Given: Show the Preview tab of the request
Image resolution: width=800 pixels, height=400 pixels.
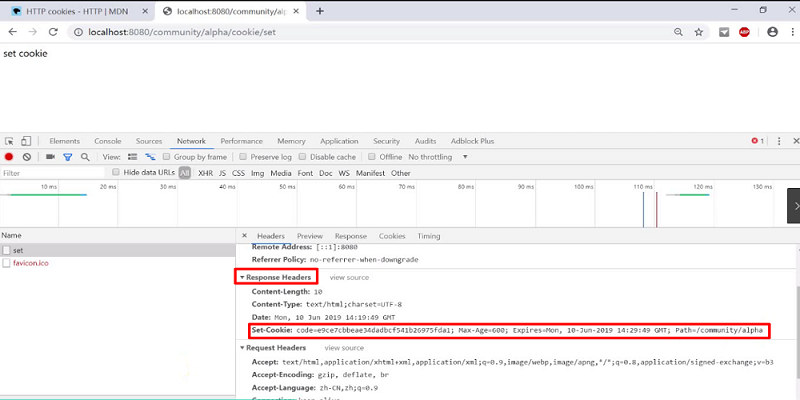Looking at the screenshot, I should click(x=310, y=236).
